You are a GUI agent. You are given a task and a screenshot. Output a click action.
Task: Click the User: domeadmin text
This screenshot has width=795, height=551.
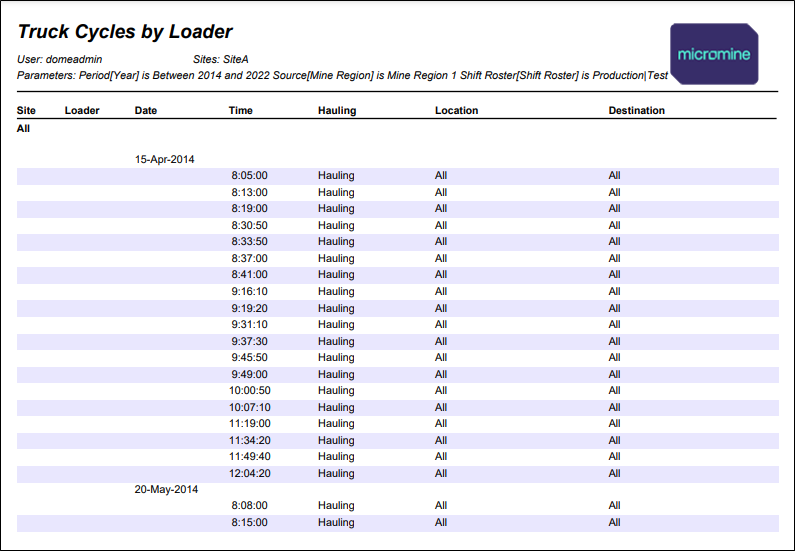pyautogui.click(x=59, y=59)
